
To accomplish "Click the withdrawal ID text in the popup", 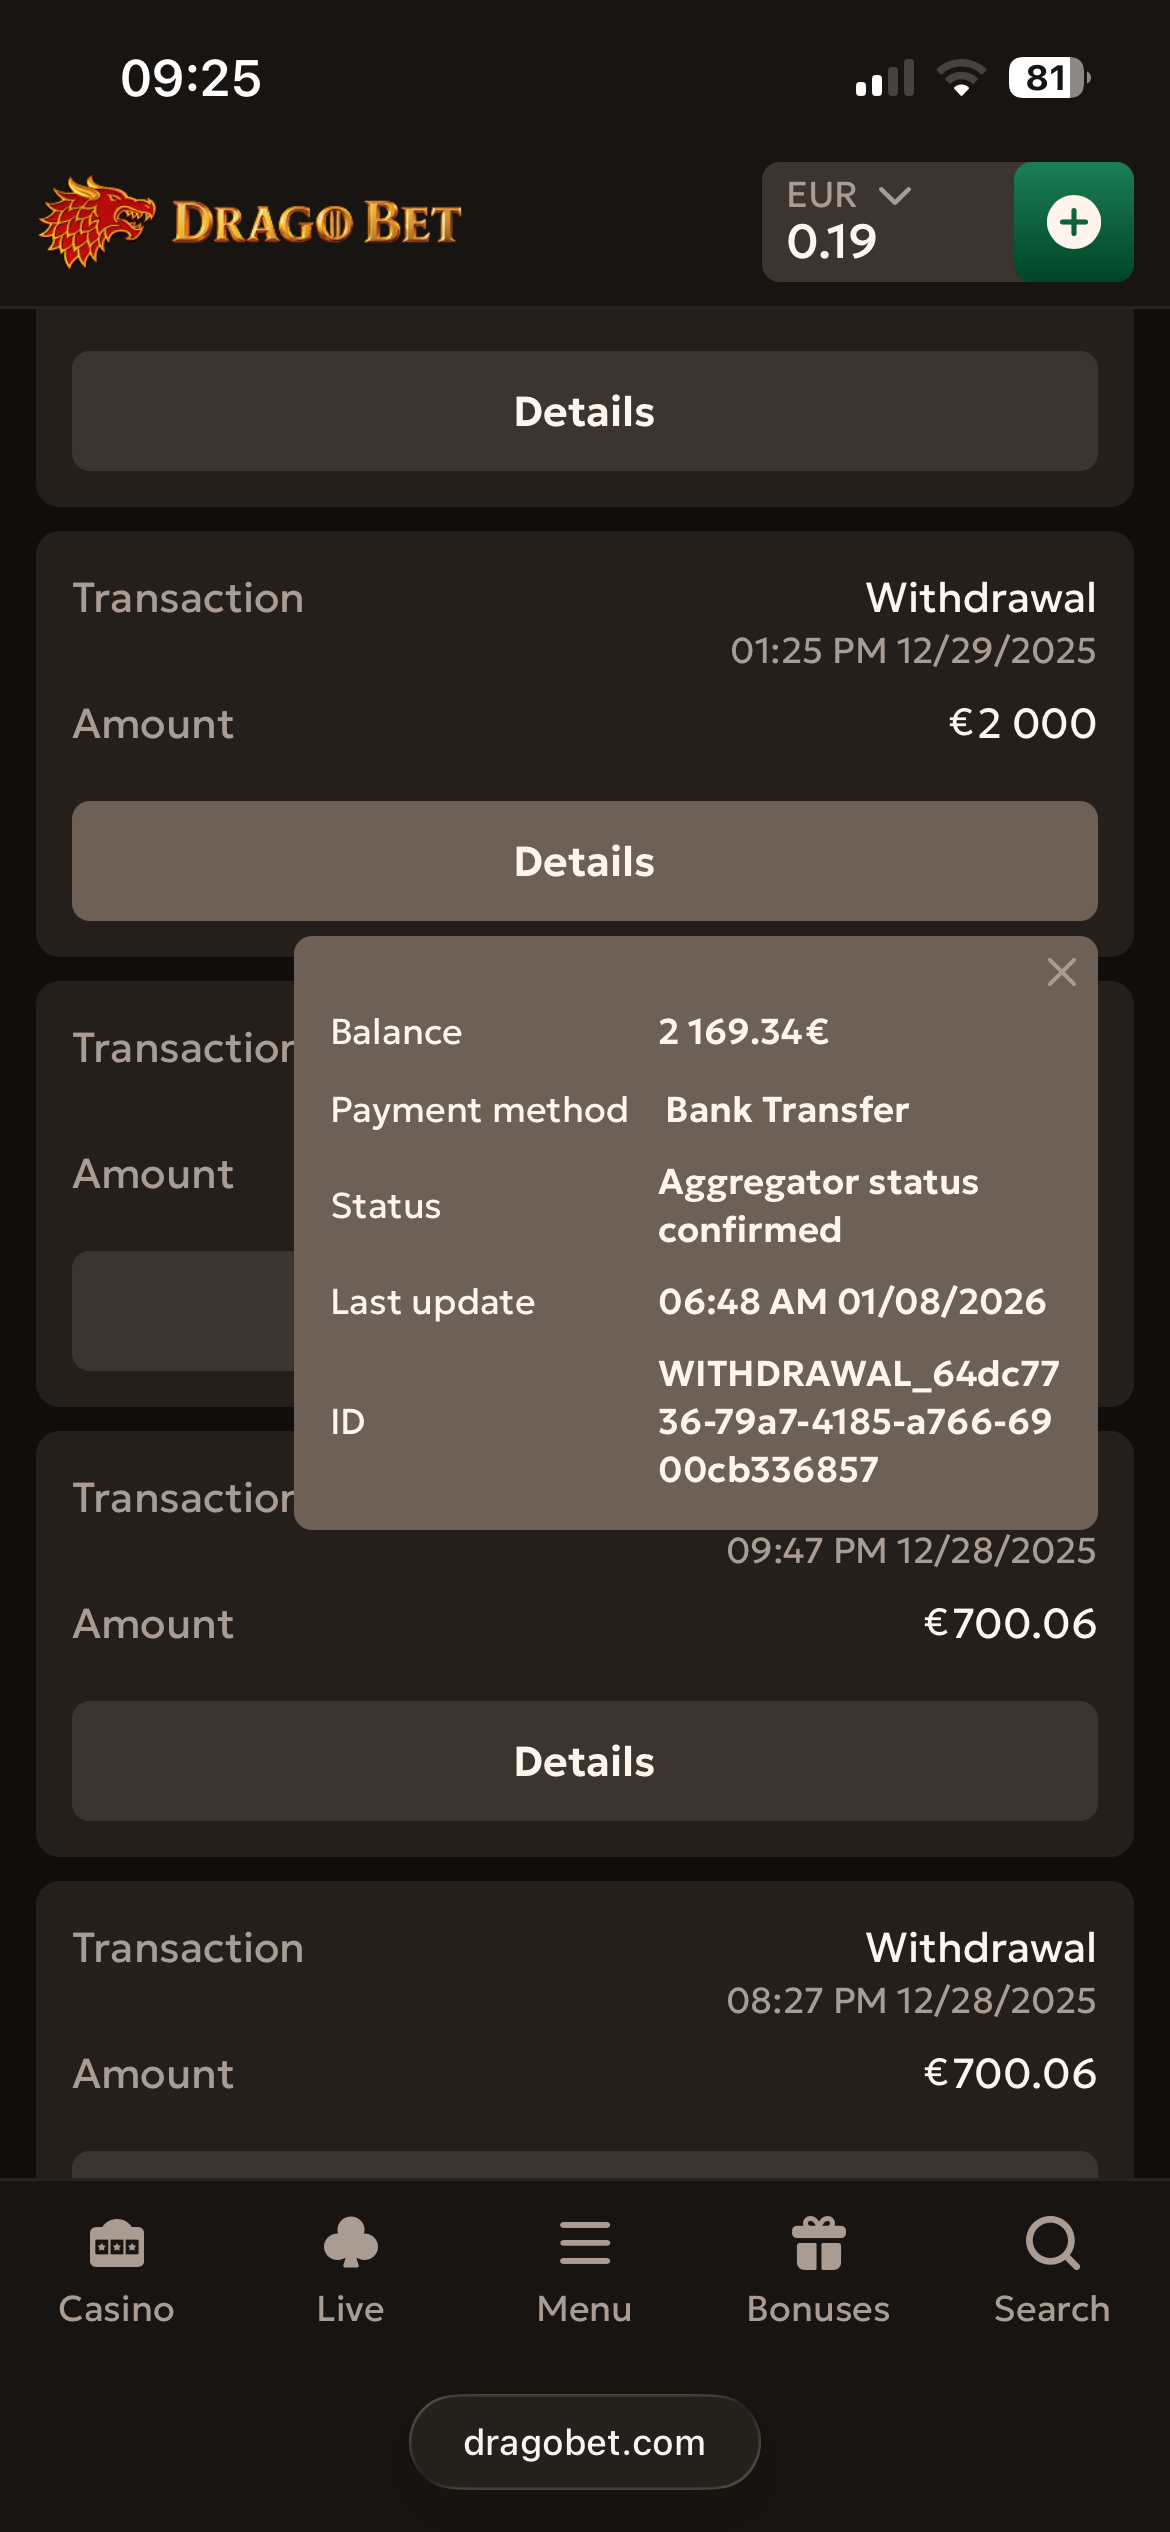I will pyautogui.click(x=858, y=1421).
